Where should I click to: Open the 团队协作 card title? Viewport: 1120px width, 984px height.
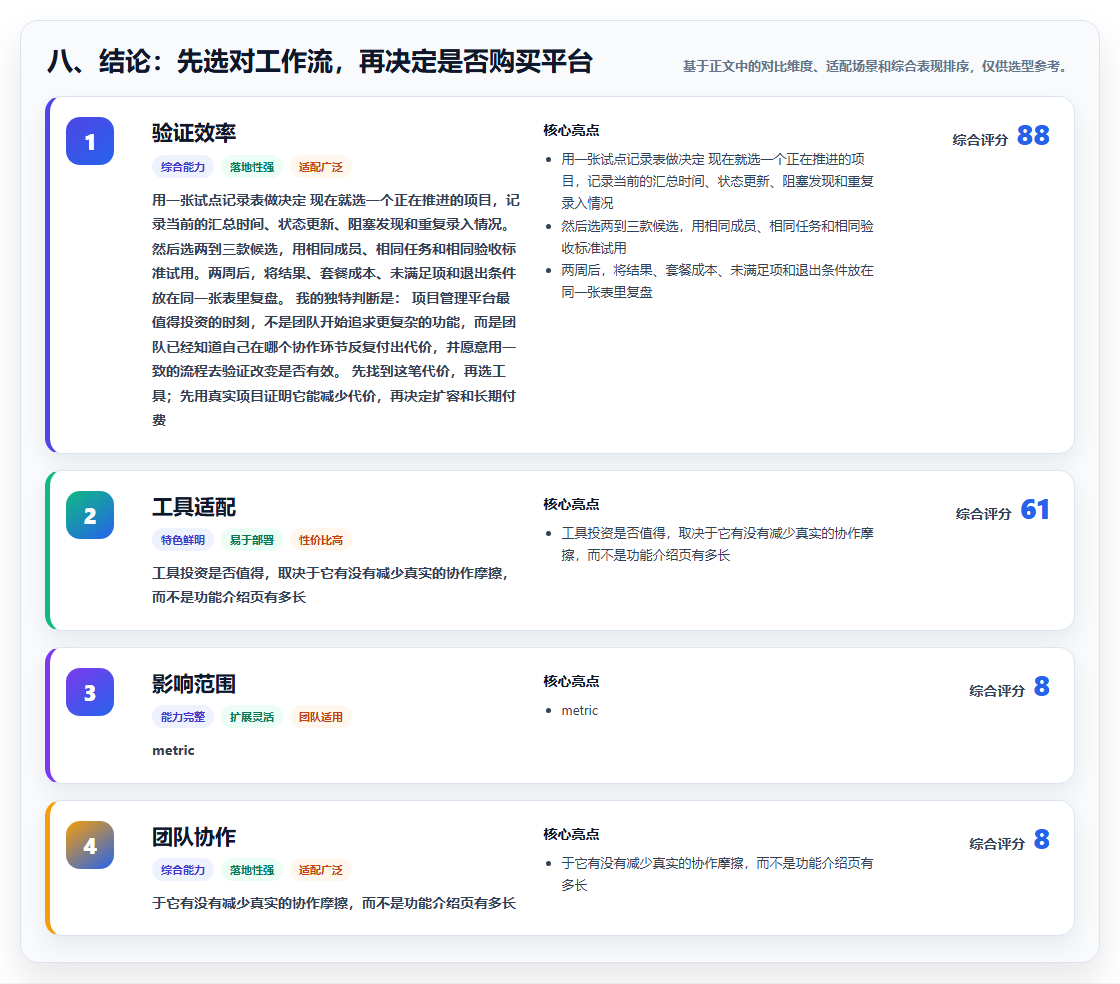194,837
